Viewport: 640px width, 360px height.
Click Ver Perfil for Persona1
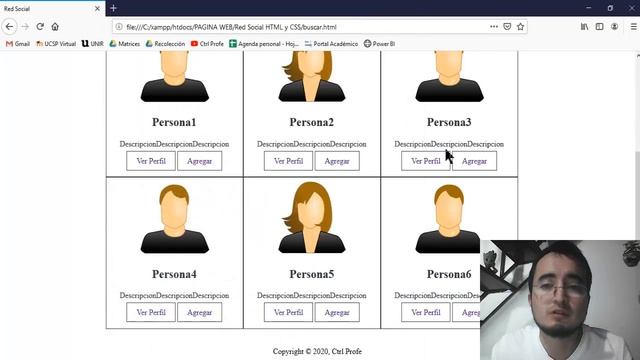click(151, 161)
